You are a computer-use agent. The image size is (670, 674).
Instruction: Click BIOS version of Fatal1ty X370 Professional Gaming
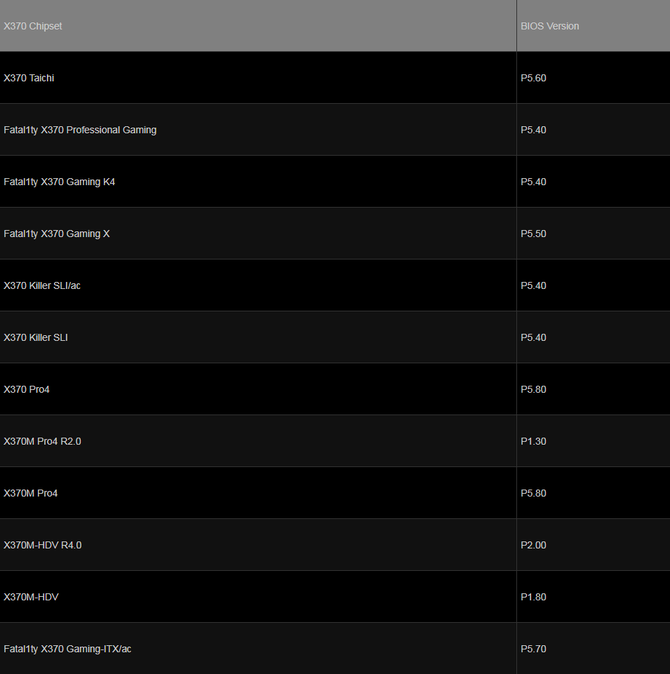[533, 130]
